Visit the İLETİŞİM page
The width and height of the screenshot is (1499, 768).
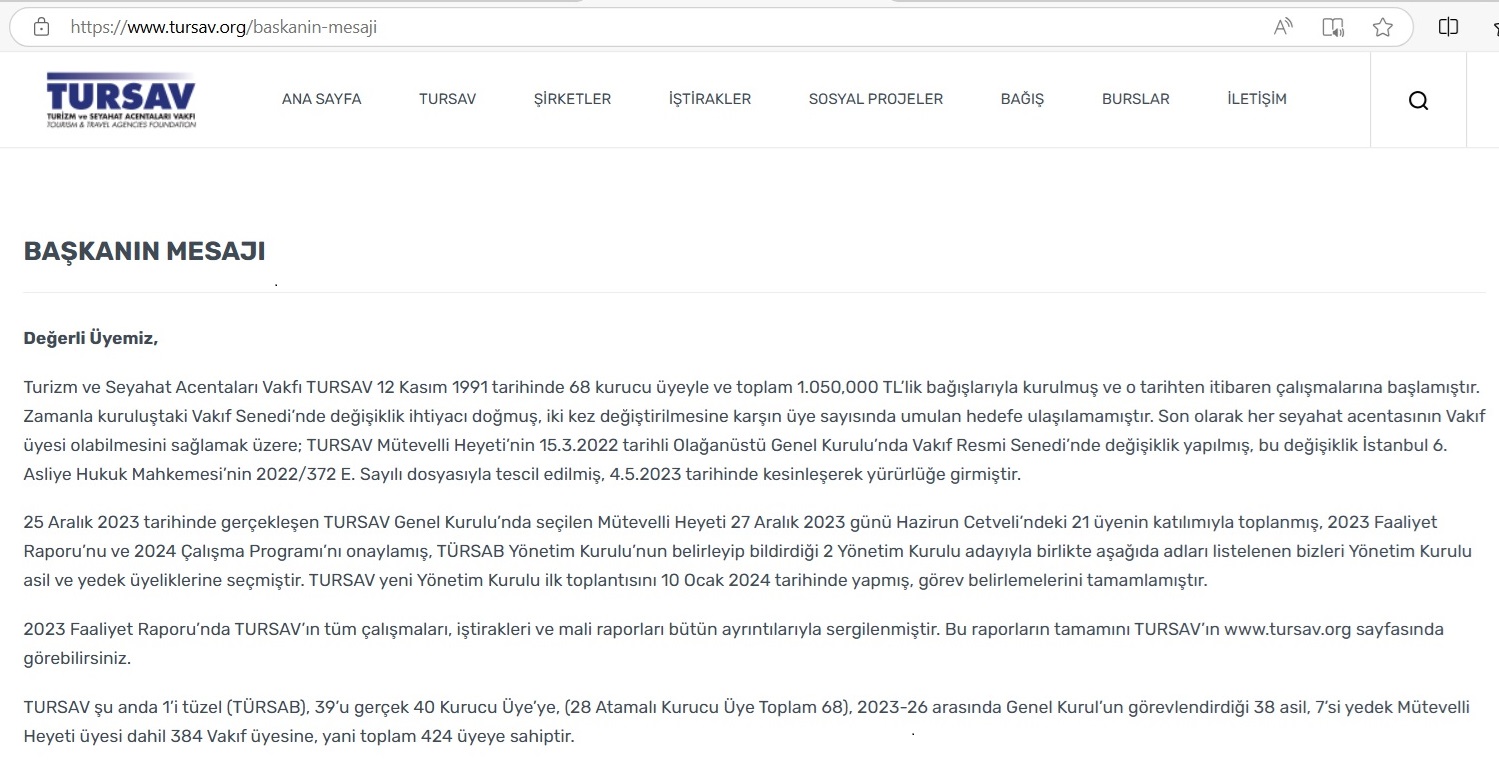click(x=1256, y=99)
